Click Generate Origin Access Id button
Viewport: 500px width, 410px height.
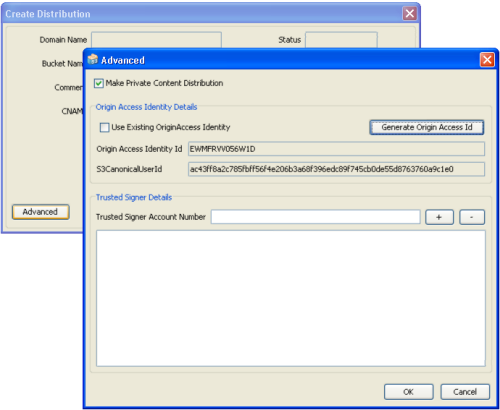[427, 127]
